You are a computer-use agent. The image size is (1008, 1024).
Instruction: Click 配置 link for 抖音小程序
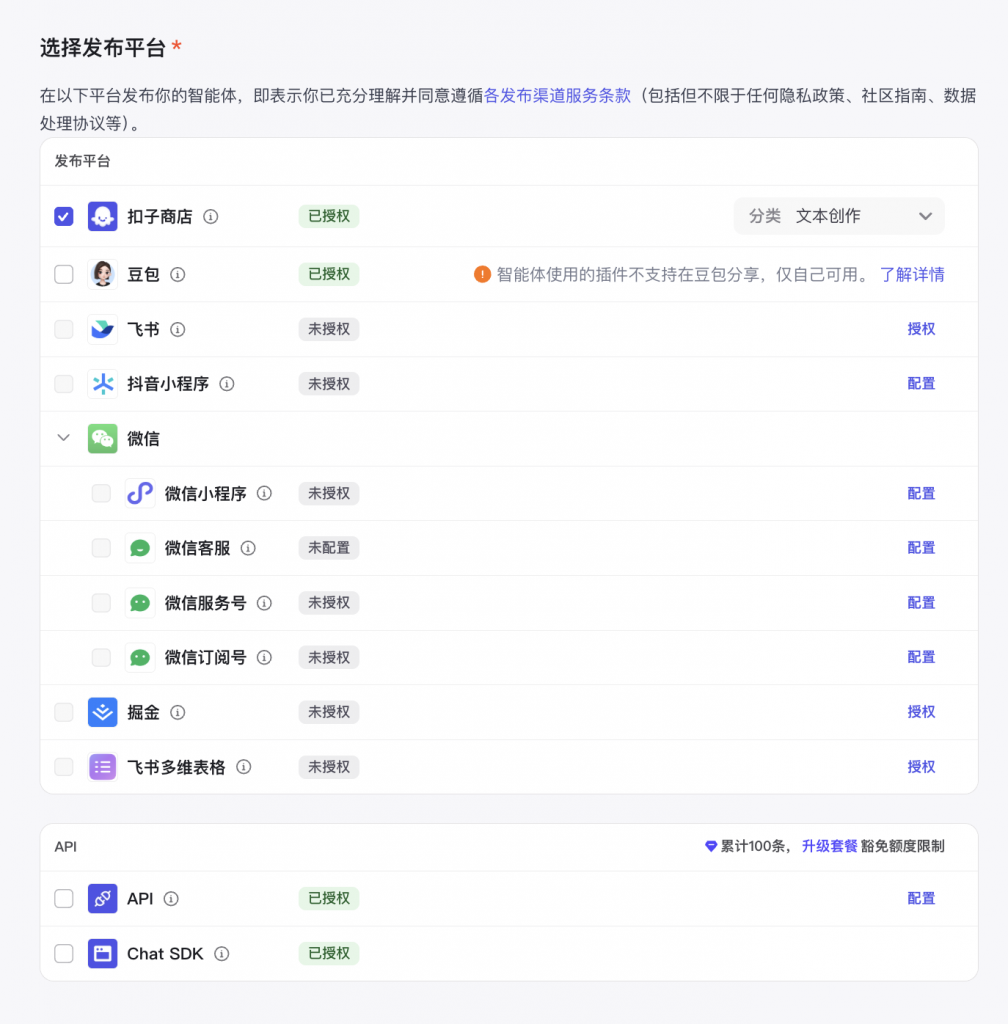pyautogui.click(x=921, y=384)
